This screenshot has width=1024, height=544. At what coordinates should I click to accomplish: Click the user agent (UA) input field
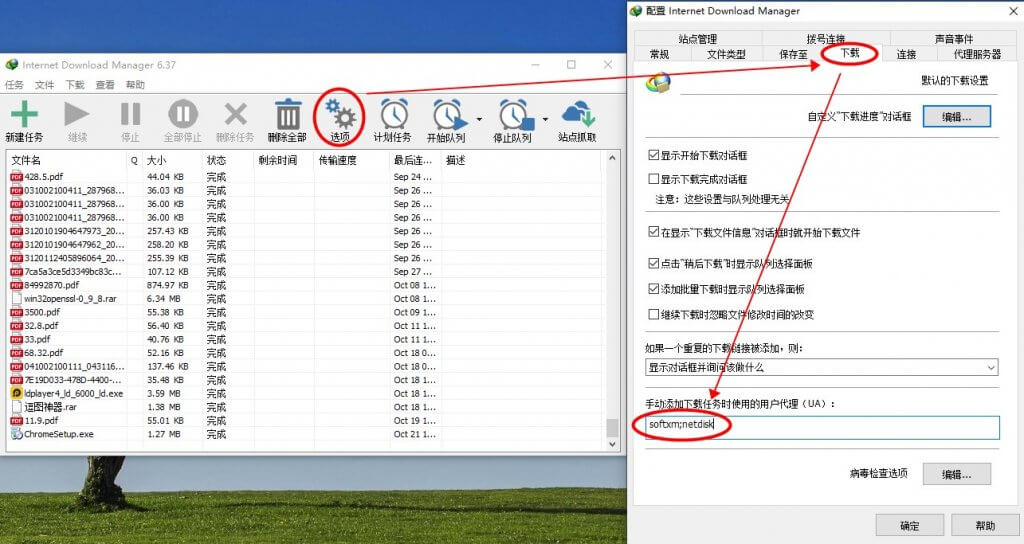click(x=822, y=427)
